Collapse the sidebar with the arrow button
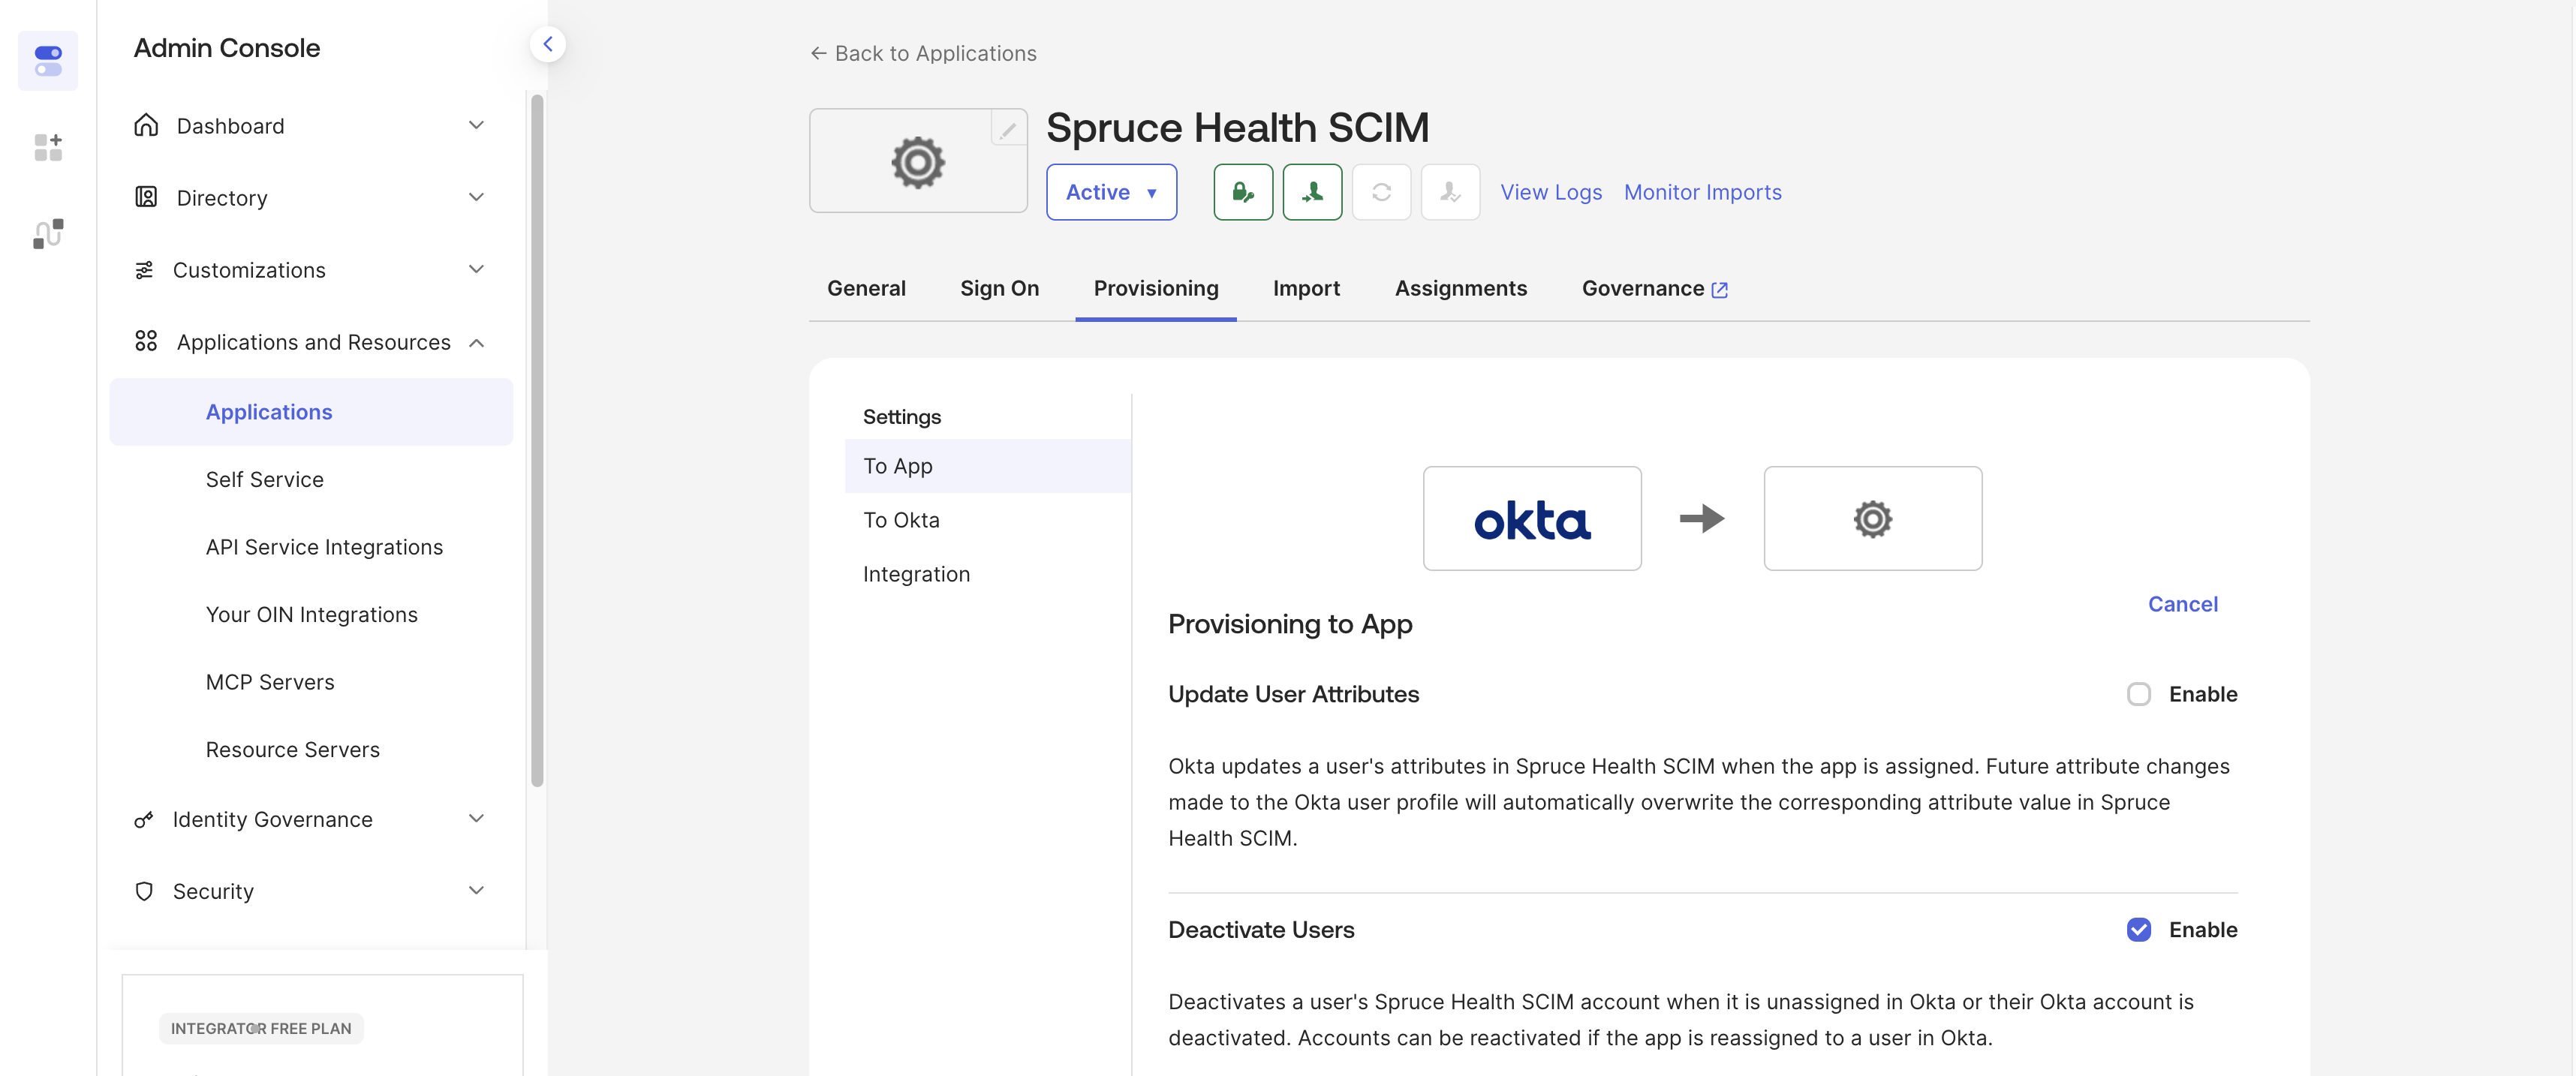The height and width of the screenshot is (1076, 2576). pos(547,44)
